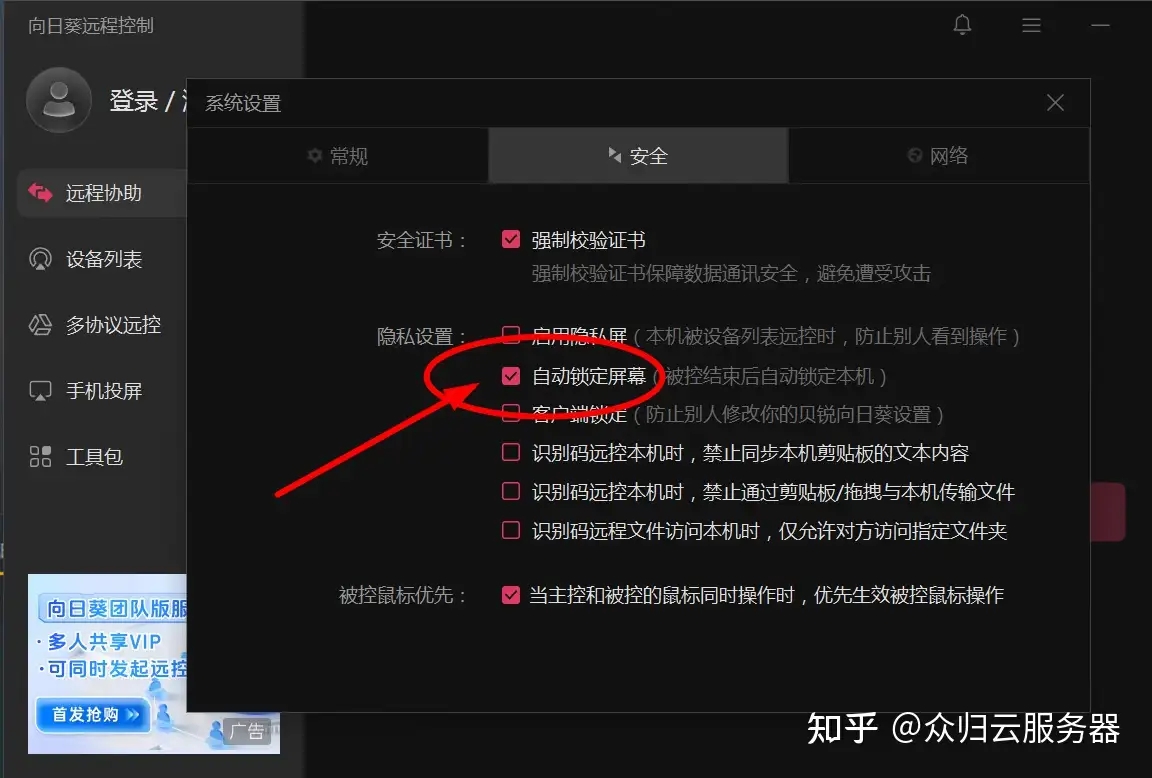This screenshot has width=1152, height=778.
Task: Enable 启用隐私屏 checkbox
Action: point(511,335)
